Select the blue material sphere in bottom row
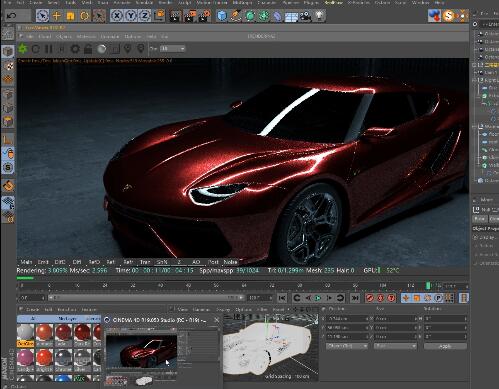499x389 pixels. tap(62, 378)
